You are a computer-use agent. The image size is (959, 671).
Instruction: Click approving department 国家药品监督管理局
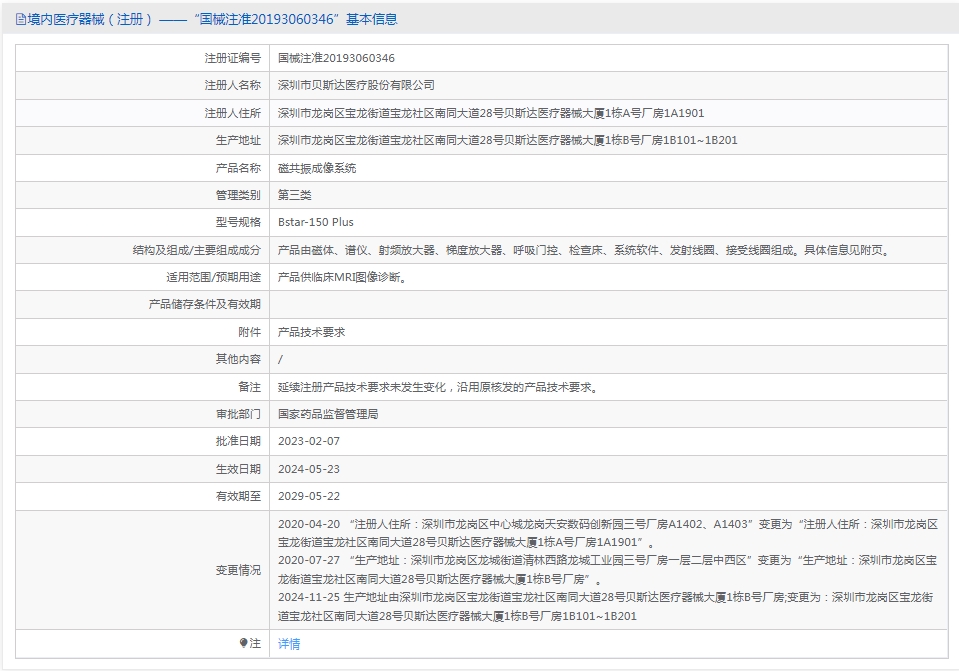[x=328, y=414]
